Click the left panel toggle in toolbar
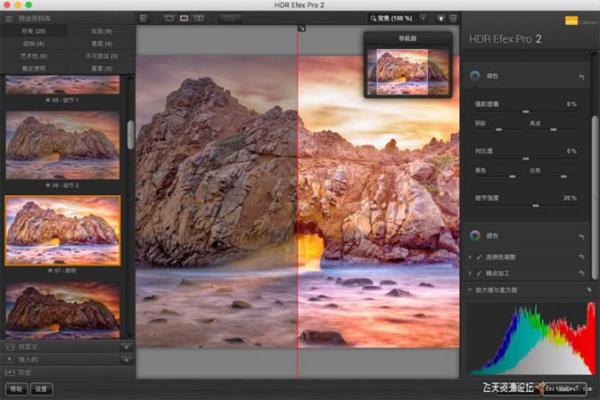This screenshot has width=600, height=400. pyautogui.click(x=144, y=18)
